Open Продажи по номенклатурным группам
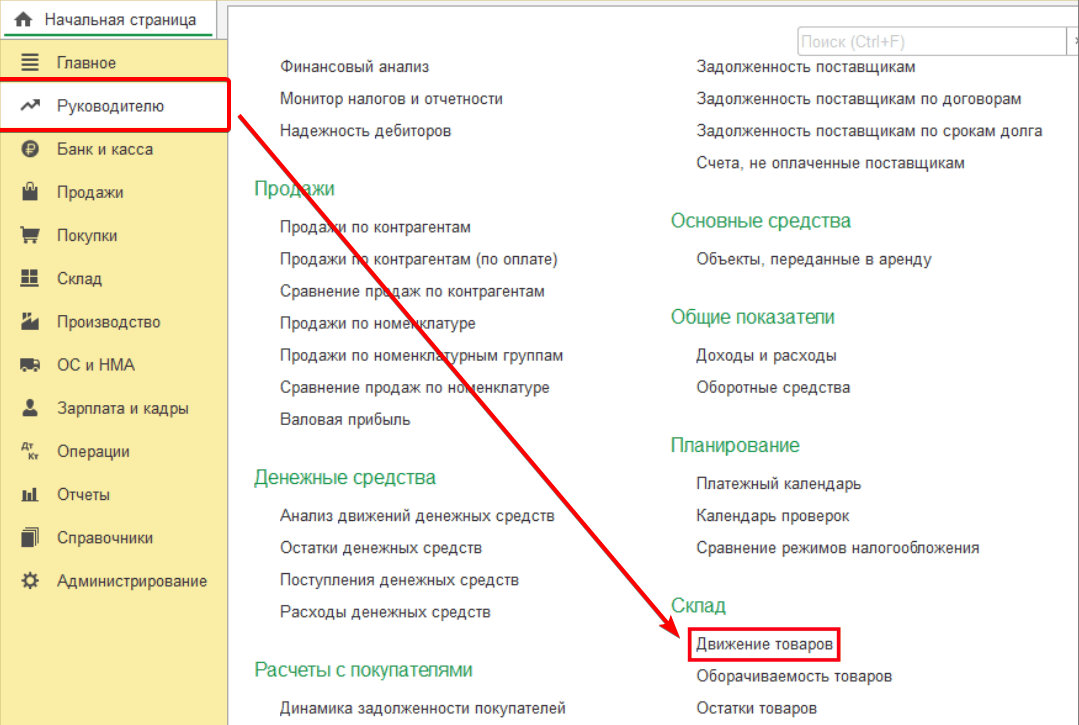1079x725 pixels. coord(421,355)
